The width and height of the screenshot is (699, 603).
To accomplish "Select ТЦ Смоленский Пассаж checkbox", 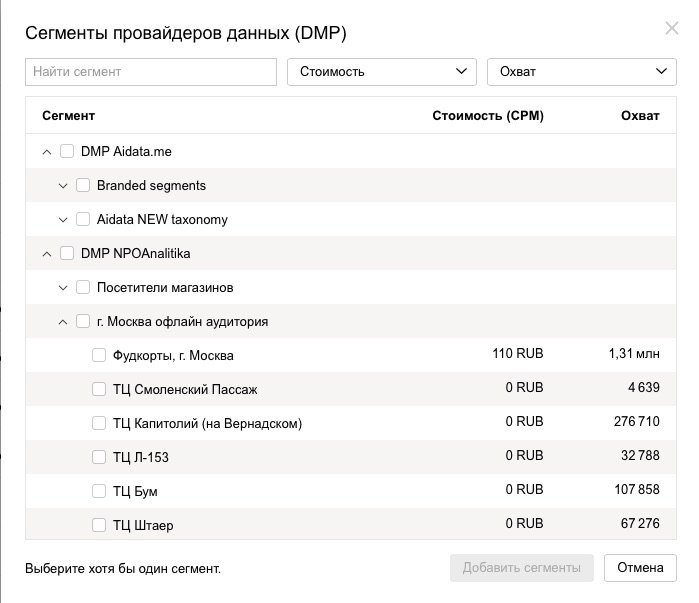I will pyautogui.click(x=99, y=389).
